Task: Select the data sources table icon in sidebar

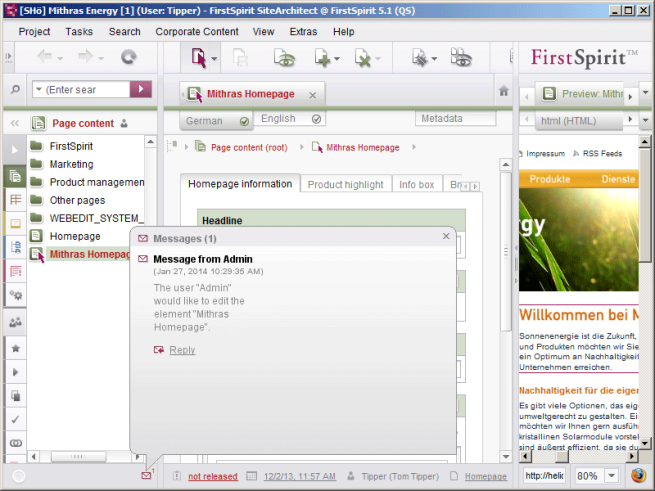Action: 15,200
